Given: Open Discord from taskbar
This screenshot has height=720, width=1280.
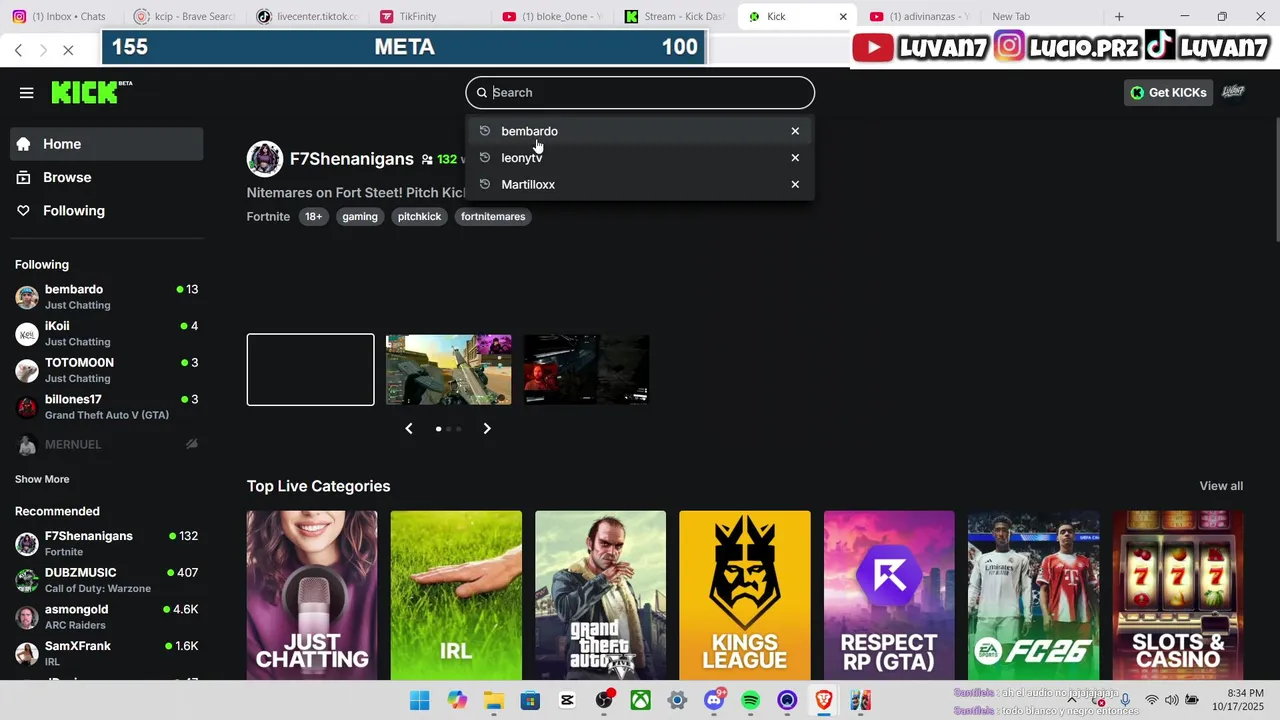Looking at the screenshot, I should point(714,700).
